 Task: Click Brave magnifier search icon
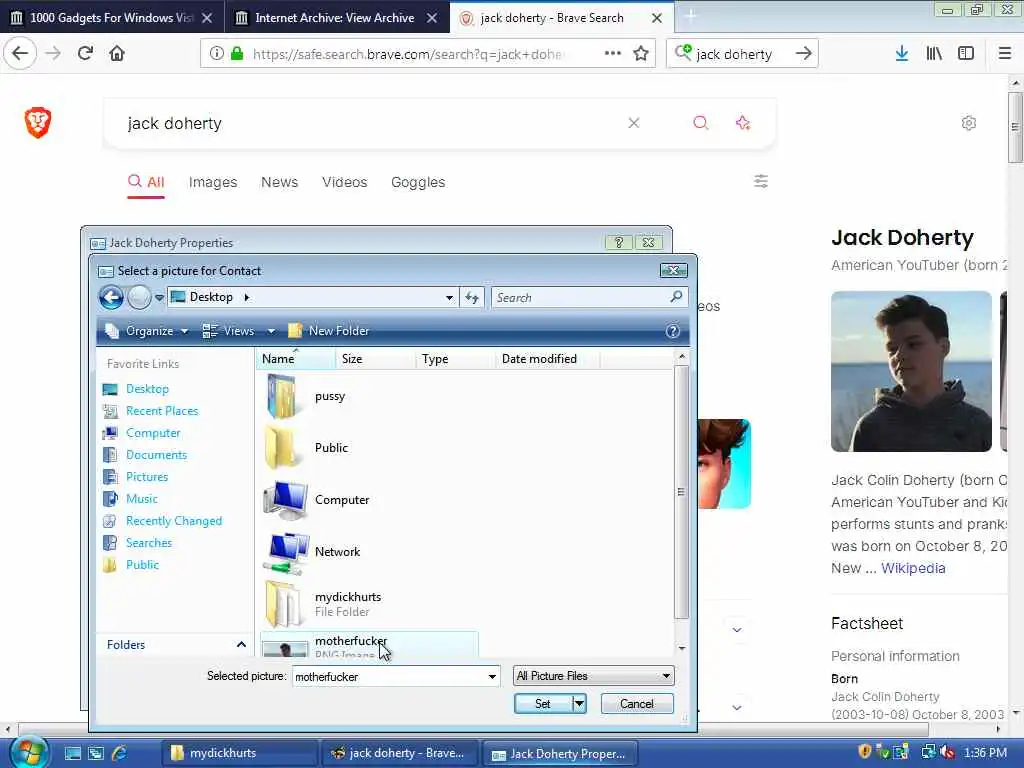pos(701,123)
